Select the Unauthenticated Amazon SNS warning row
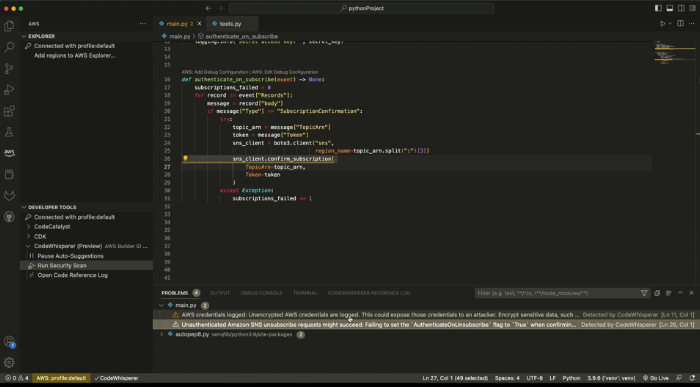Viewport: 700px width, 387px height. tap(426, 325)
